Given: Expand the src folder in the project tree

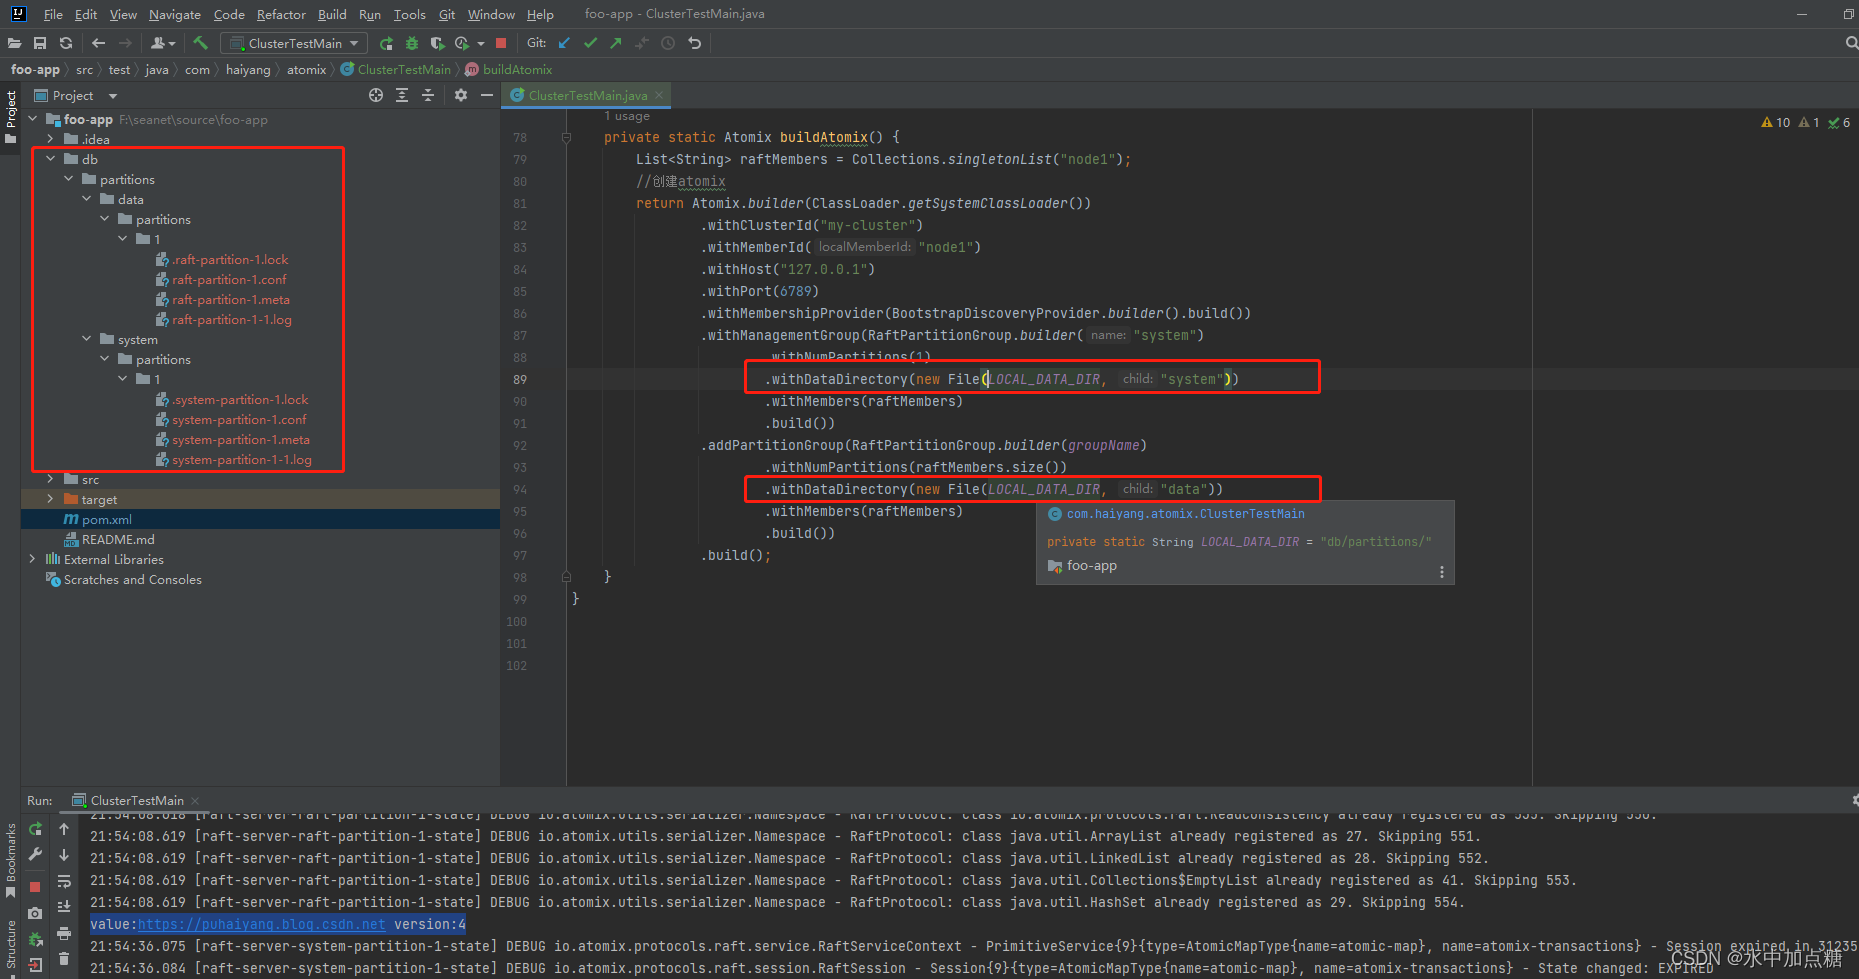Looking at the screenshot, I should [50, 479].
